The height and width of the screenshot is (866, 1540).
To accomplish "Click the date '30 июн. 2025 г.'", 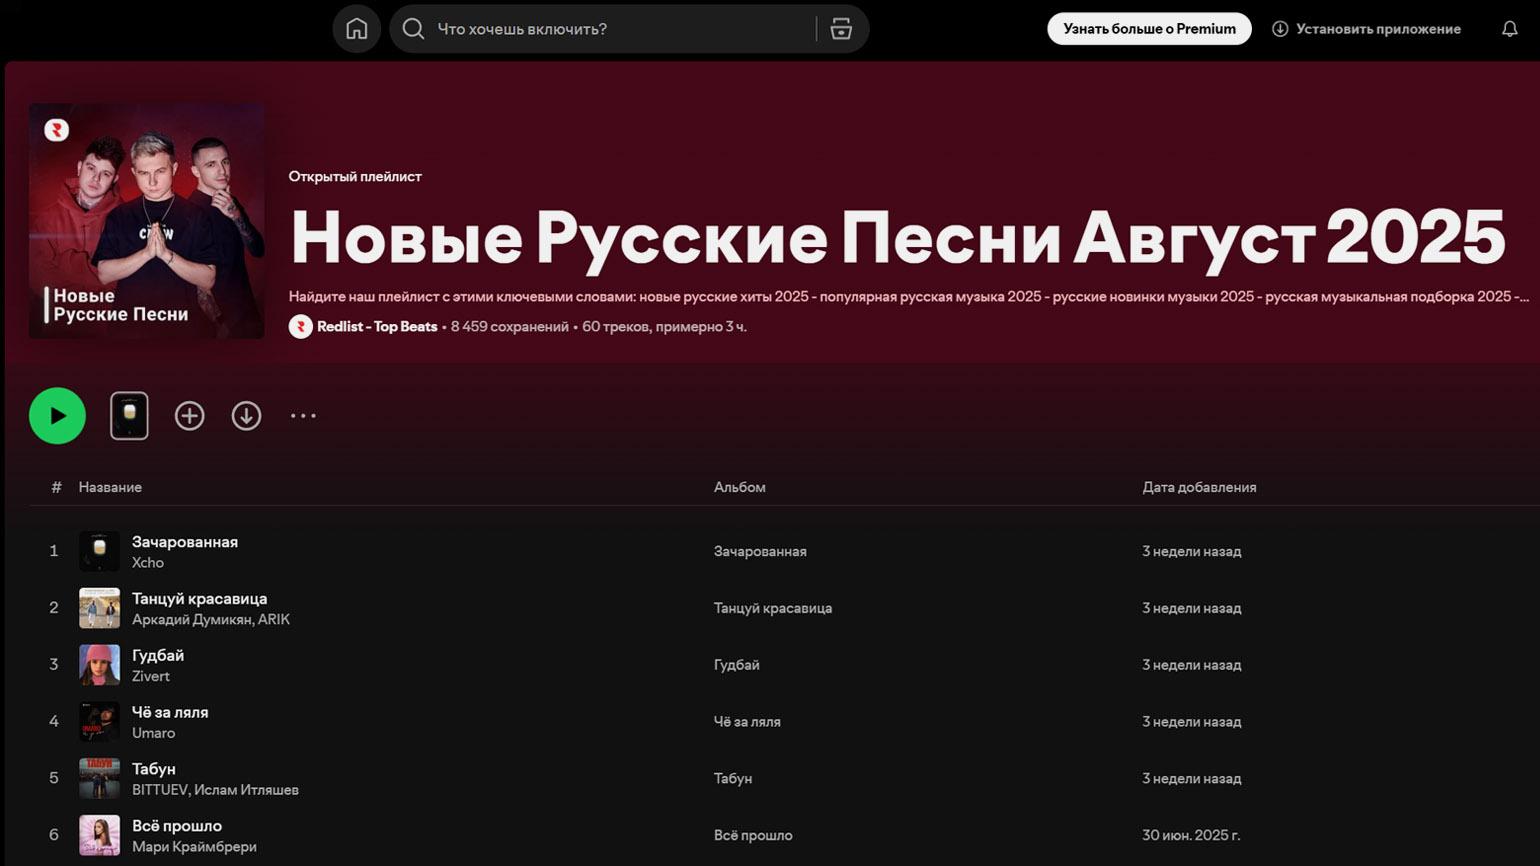I will tap(1191, 836).
